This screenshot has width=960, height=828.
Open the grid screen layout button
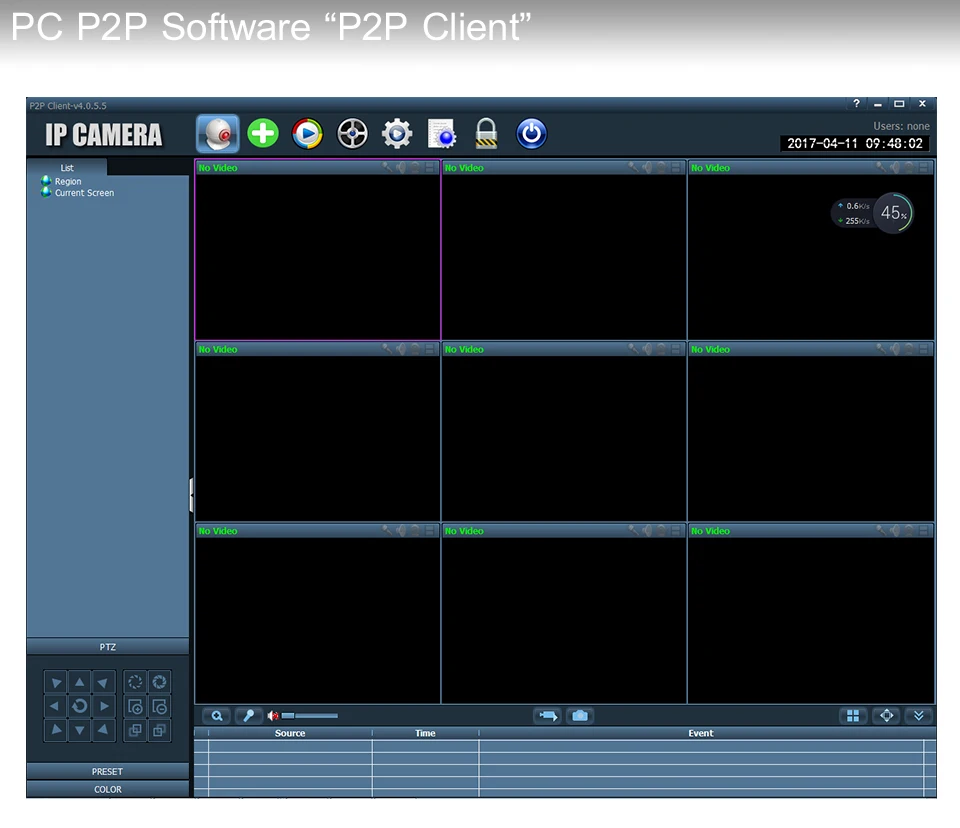point(853,715)
